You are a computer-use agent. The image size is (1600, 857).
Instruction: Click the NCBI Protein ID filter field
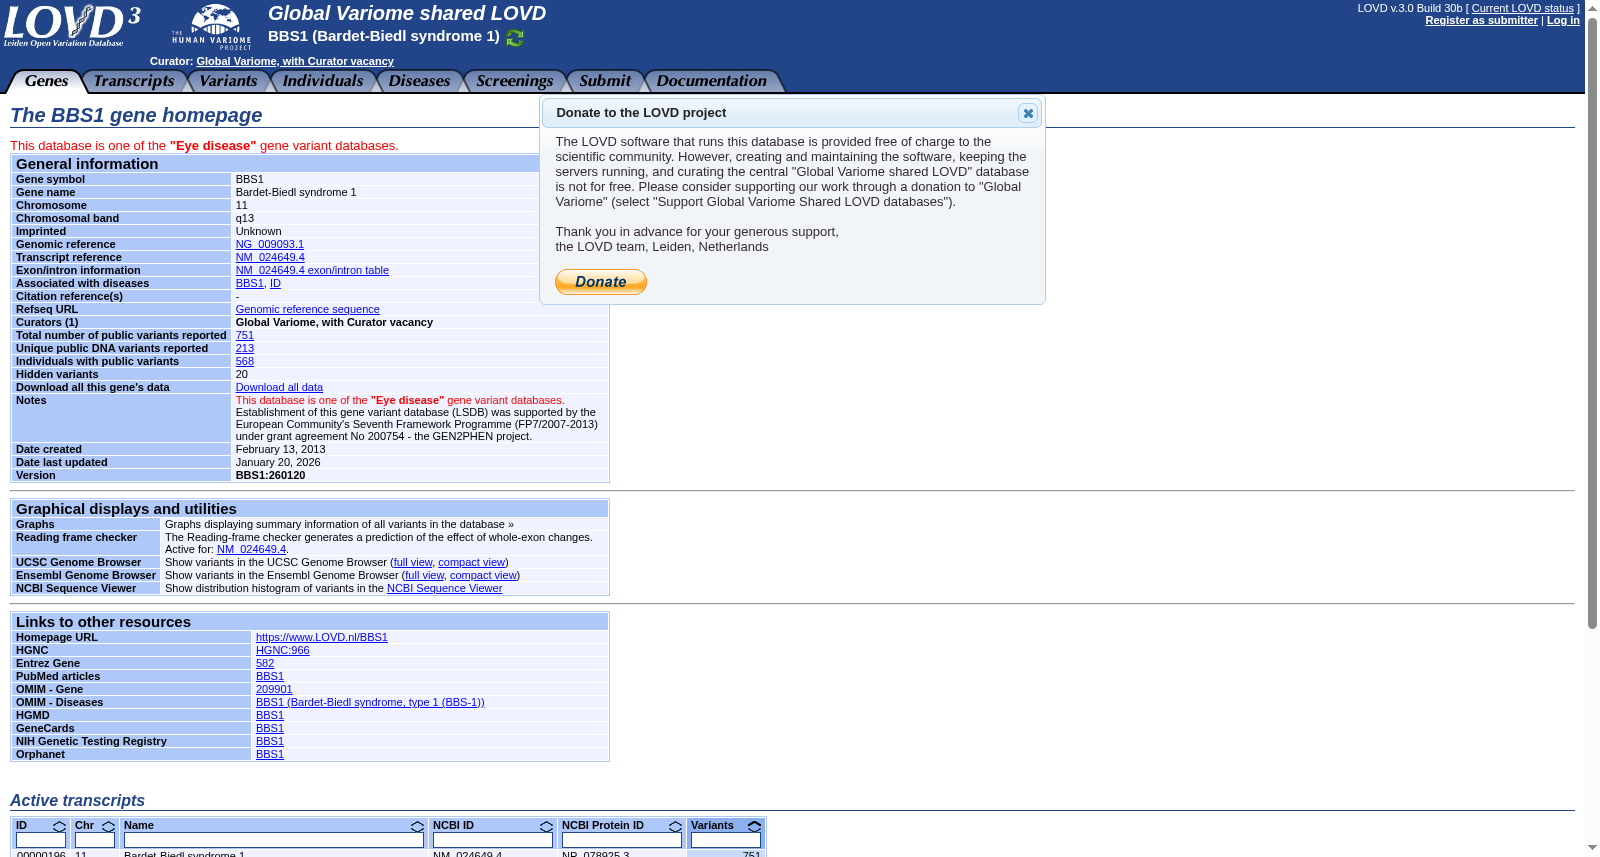click(622, 841)
